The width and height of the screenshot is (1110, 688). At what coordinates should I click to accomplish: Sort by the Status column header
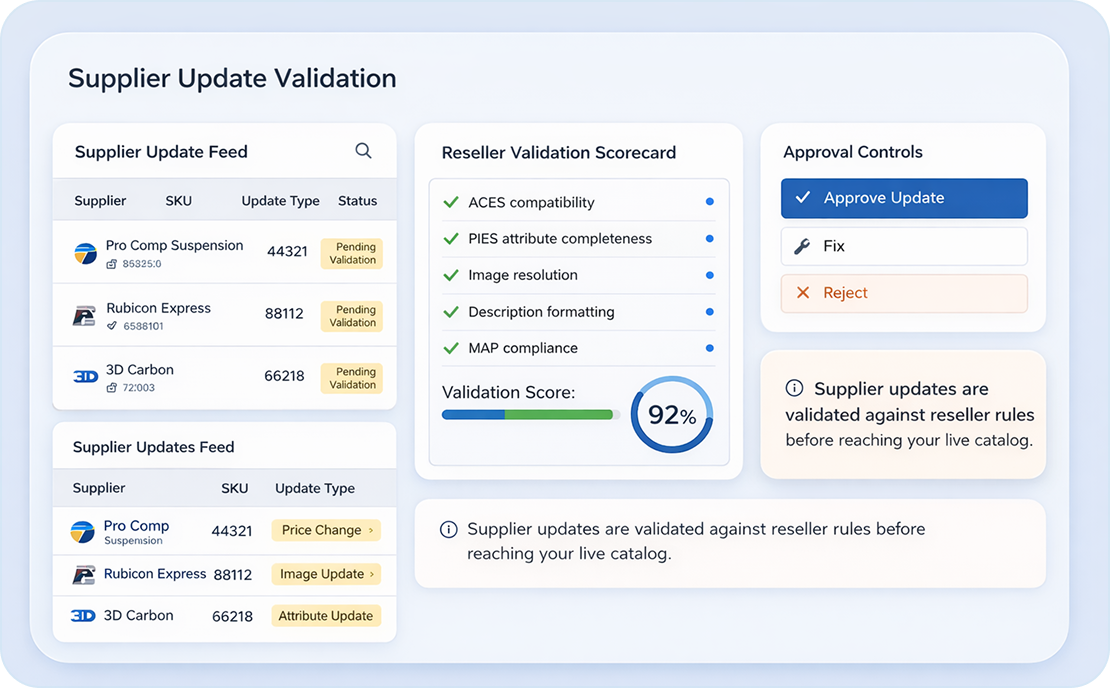pos(357,201)
